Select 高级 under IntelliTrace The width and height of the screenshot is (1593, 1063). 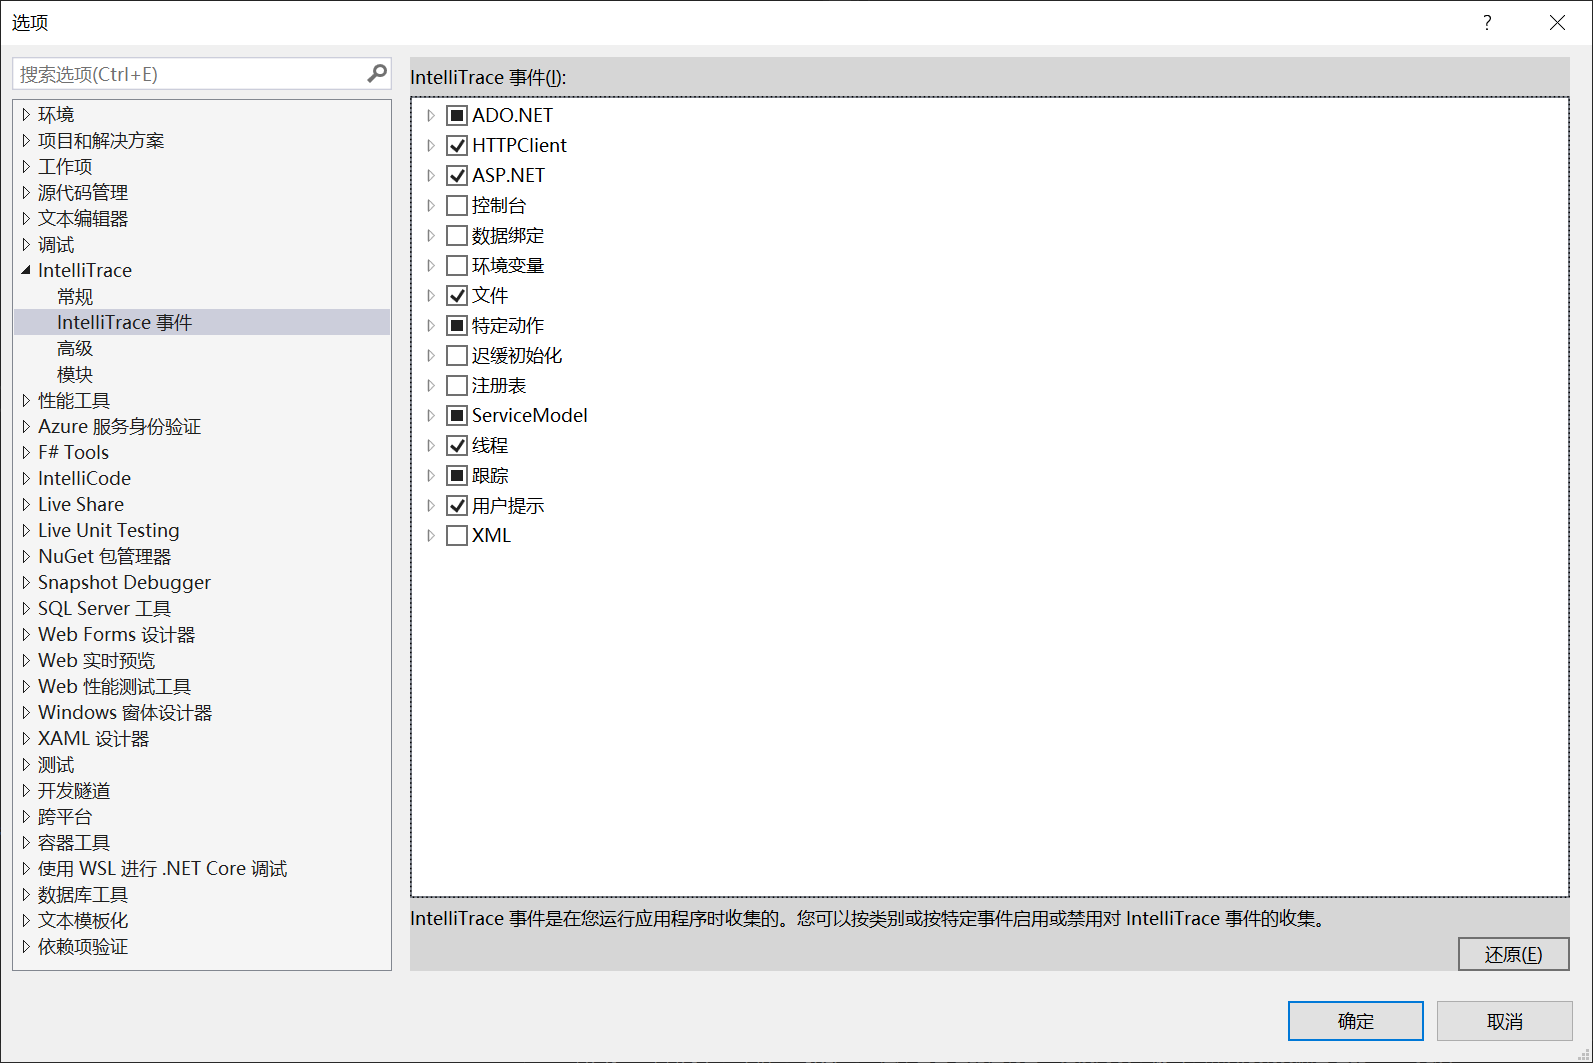coord(75,348)
